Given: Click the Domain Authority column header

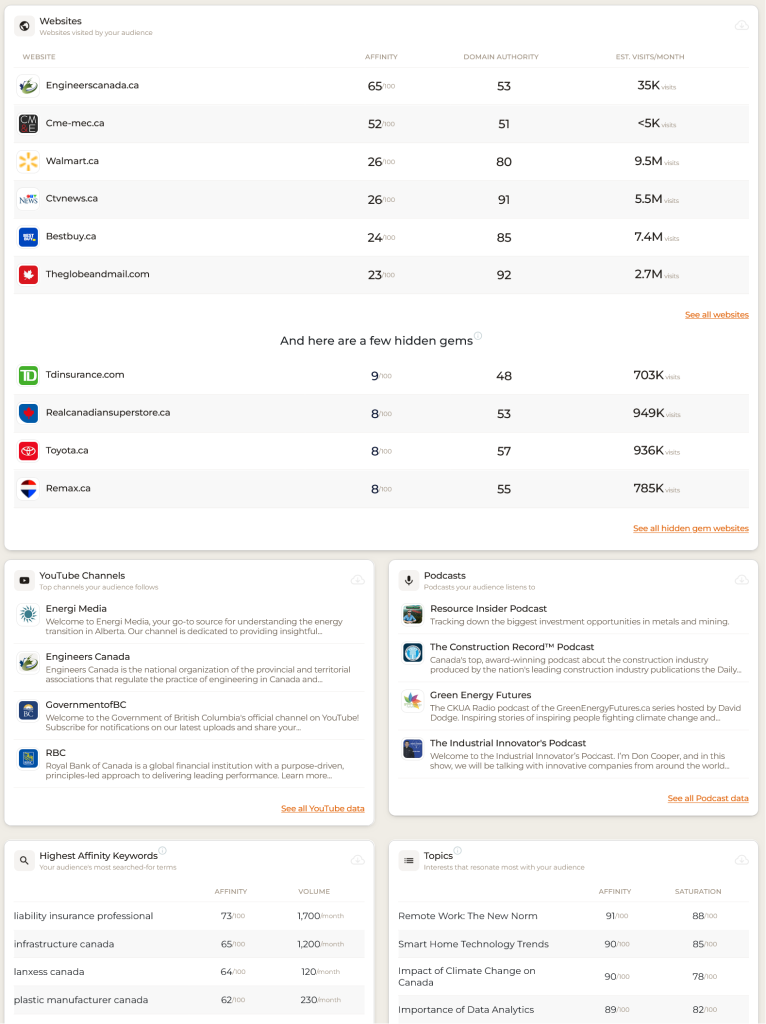Looking at the screenshot, I should (x=501, y=57).
